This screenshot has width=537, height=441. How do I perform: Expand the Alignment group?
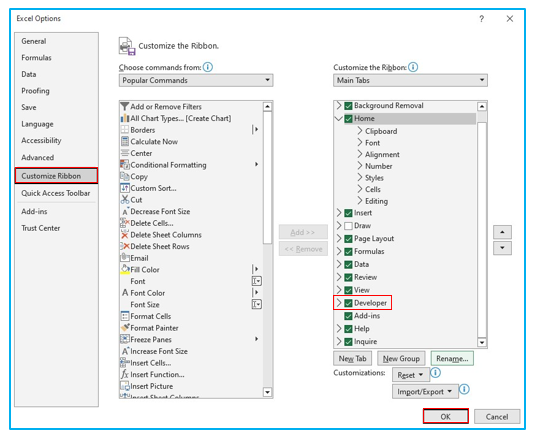[360, 154]
